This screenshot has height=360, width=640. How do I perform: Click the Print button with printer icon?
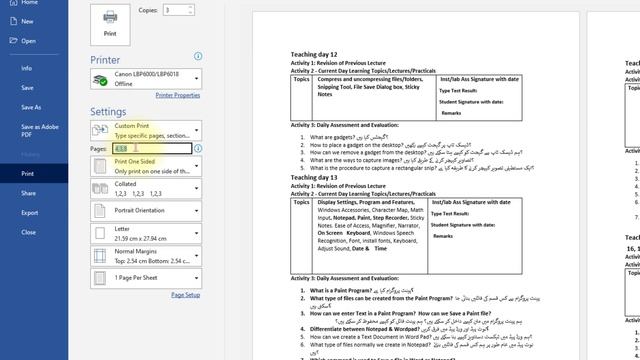coord(110,24)
